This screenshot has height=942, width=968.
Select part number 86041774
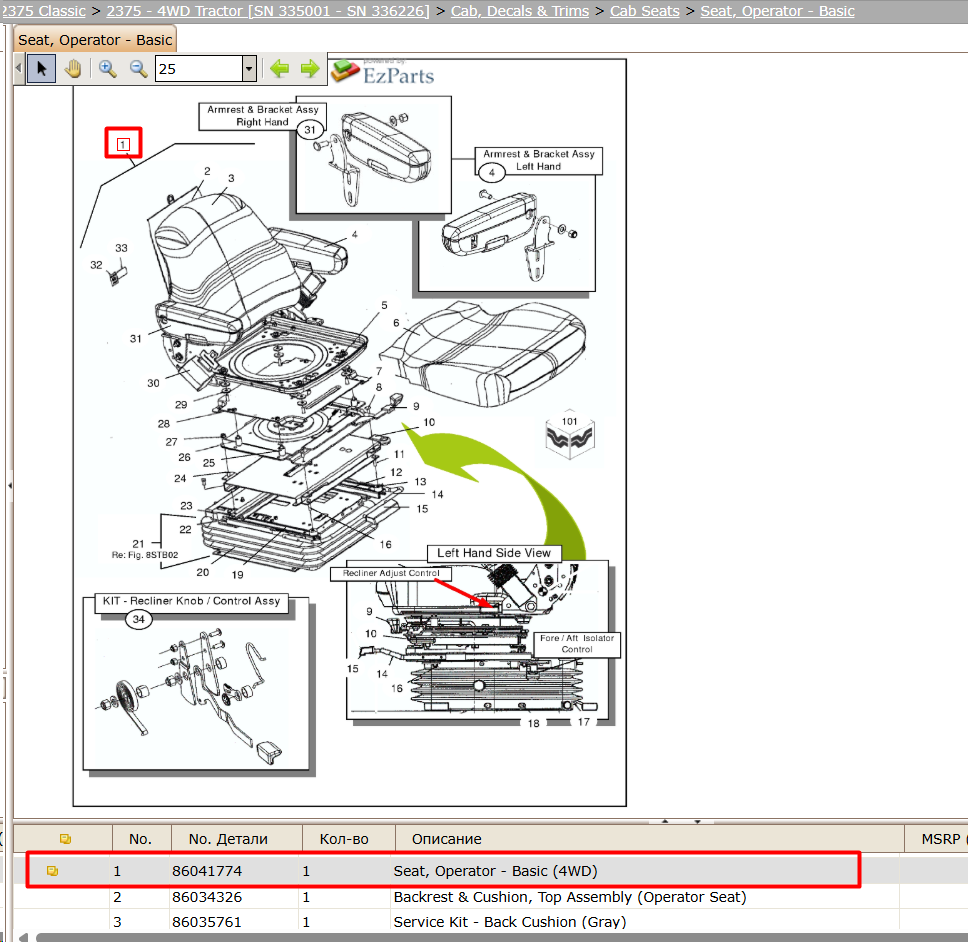(207, 871)
